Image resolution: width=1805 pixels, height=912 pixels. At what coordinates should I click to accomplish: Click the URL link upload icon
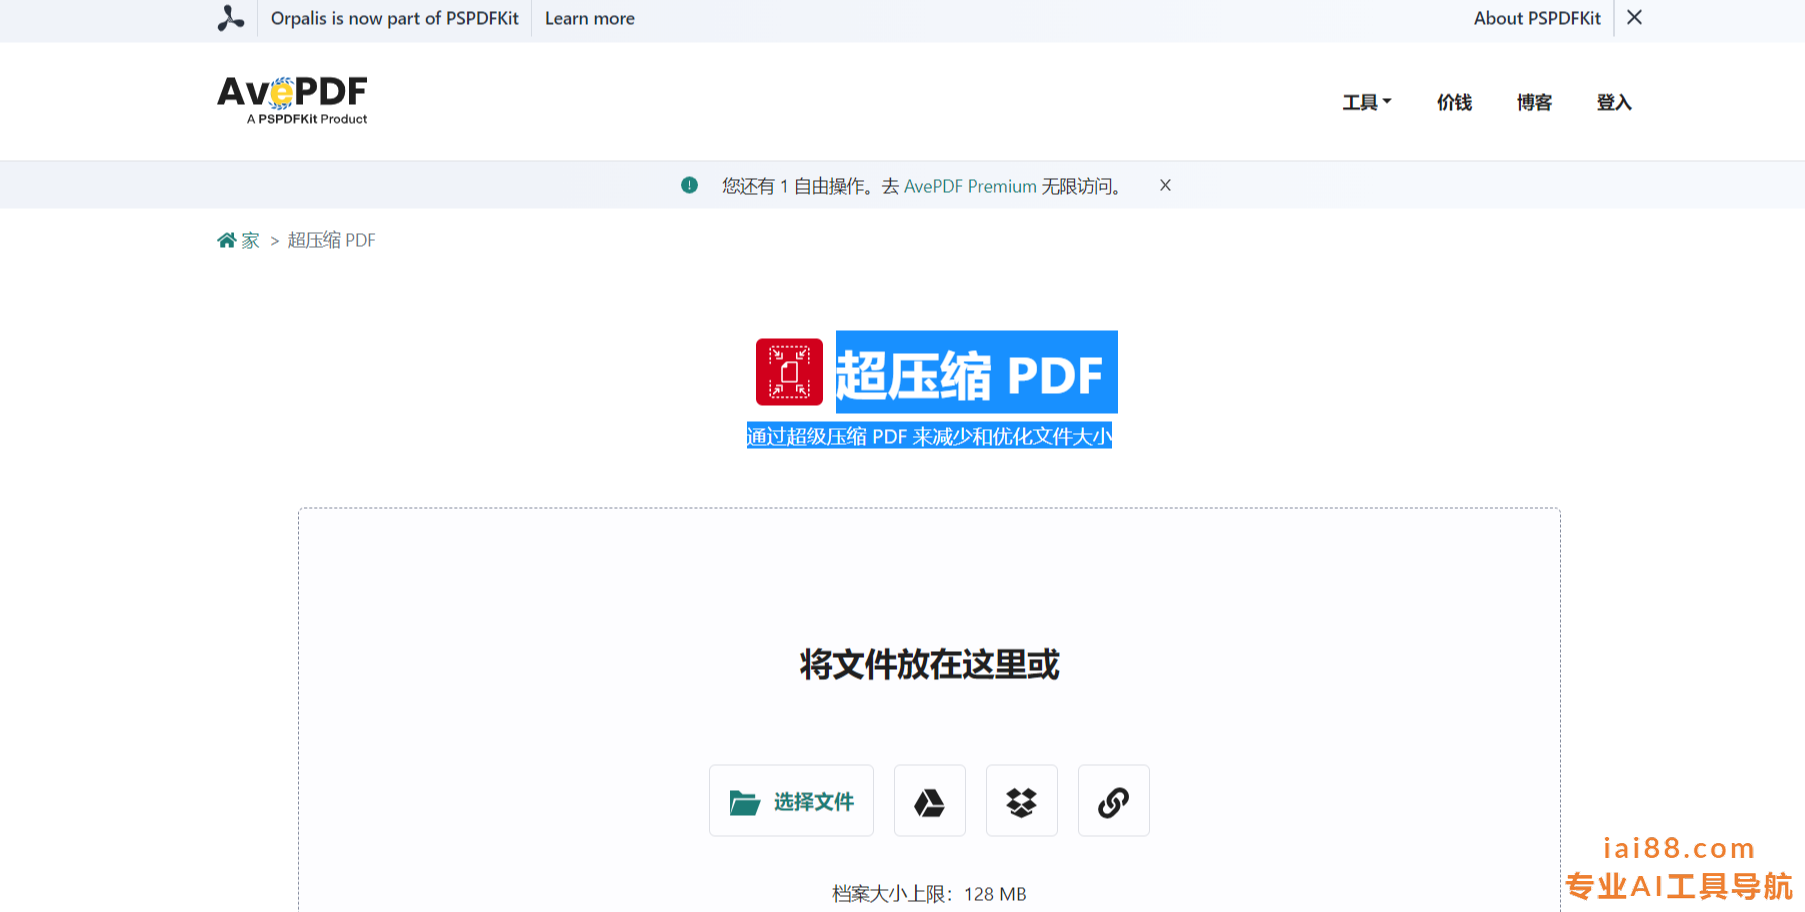[x=1113, y=801]
